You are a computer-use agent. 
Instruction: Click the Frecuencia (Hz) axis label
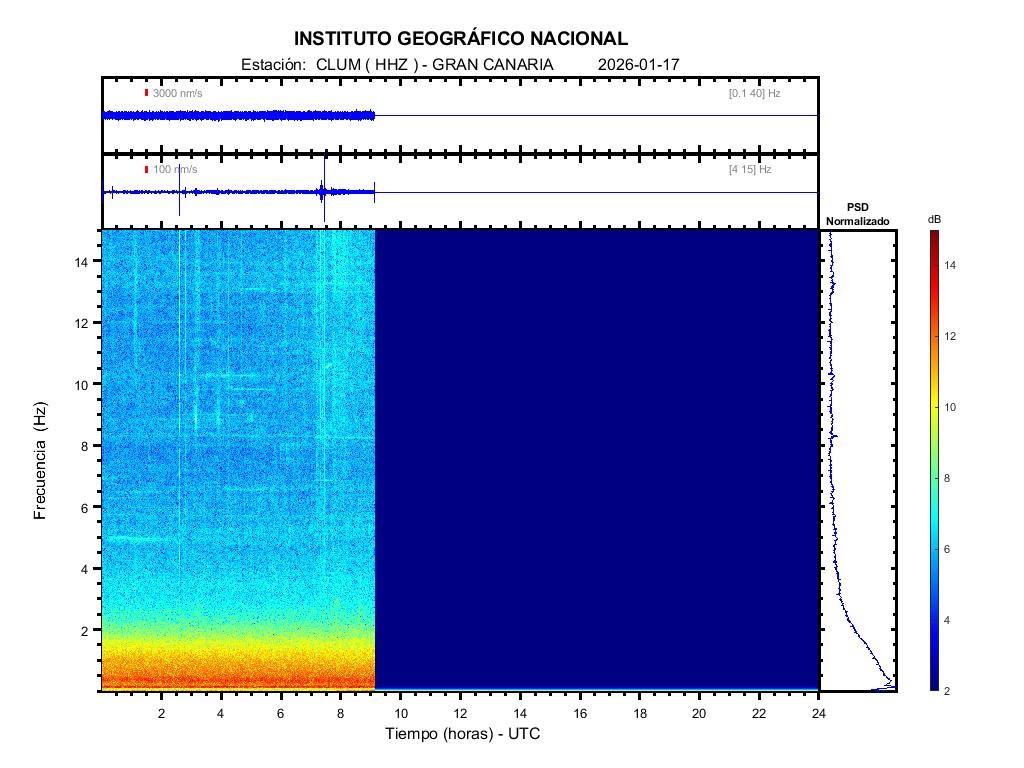point(41,460)
